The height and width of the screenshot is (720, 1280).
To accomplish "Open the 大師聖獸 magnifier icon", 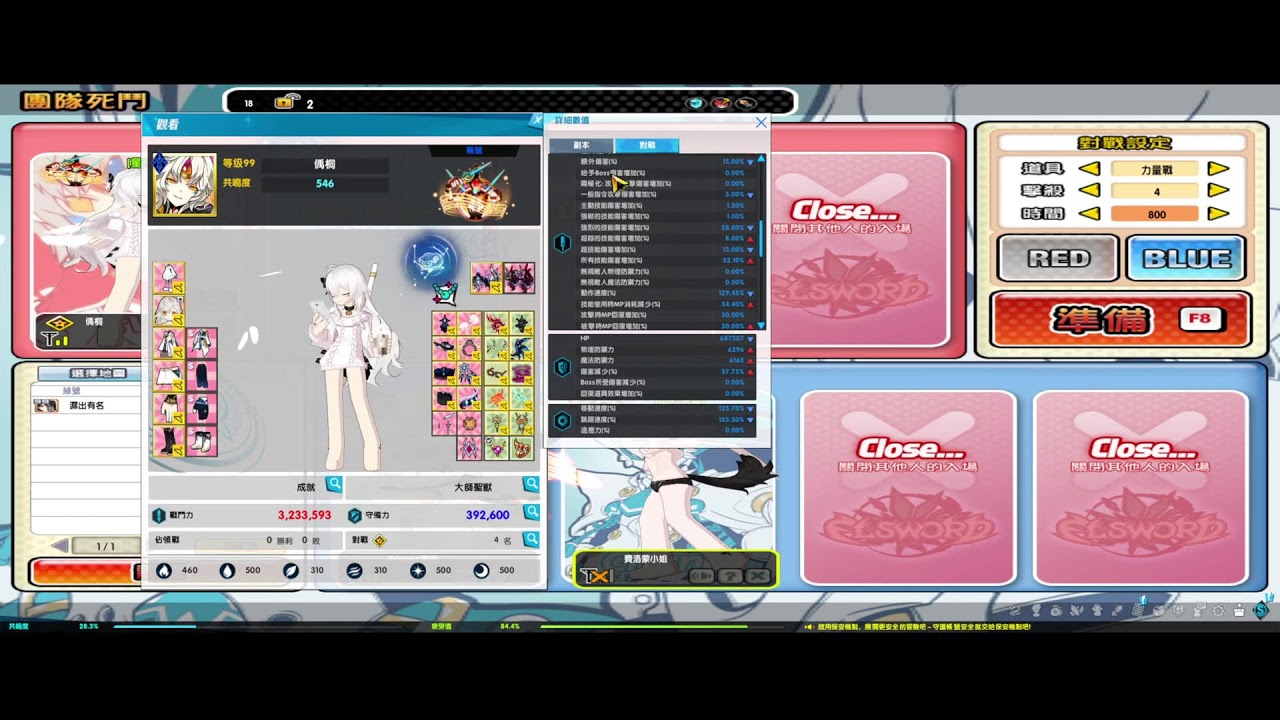I will point(531,485).
